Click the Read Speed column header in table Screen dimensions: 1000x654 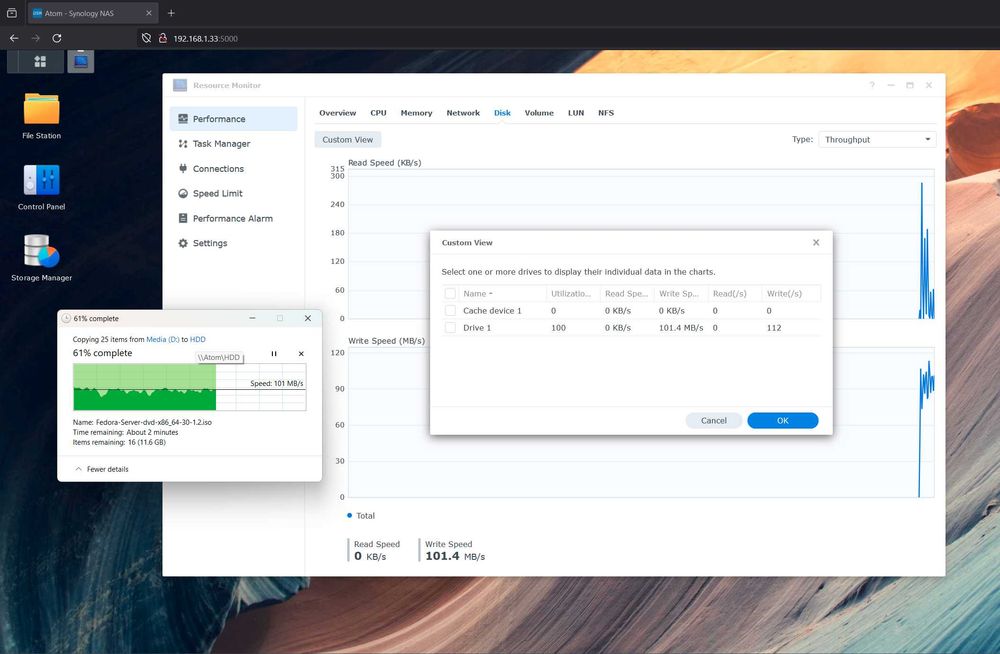626,294
